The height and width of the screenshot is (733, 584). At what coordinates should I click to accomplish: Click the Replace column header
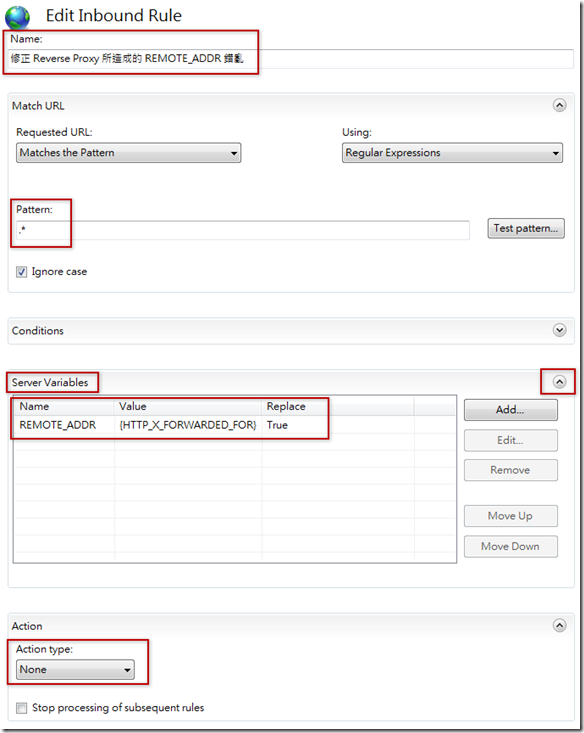[x=338, y=407]
